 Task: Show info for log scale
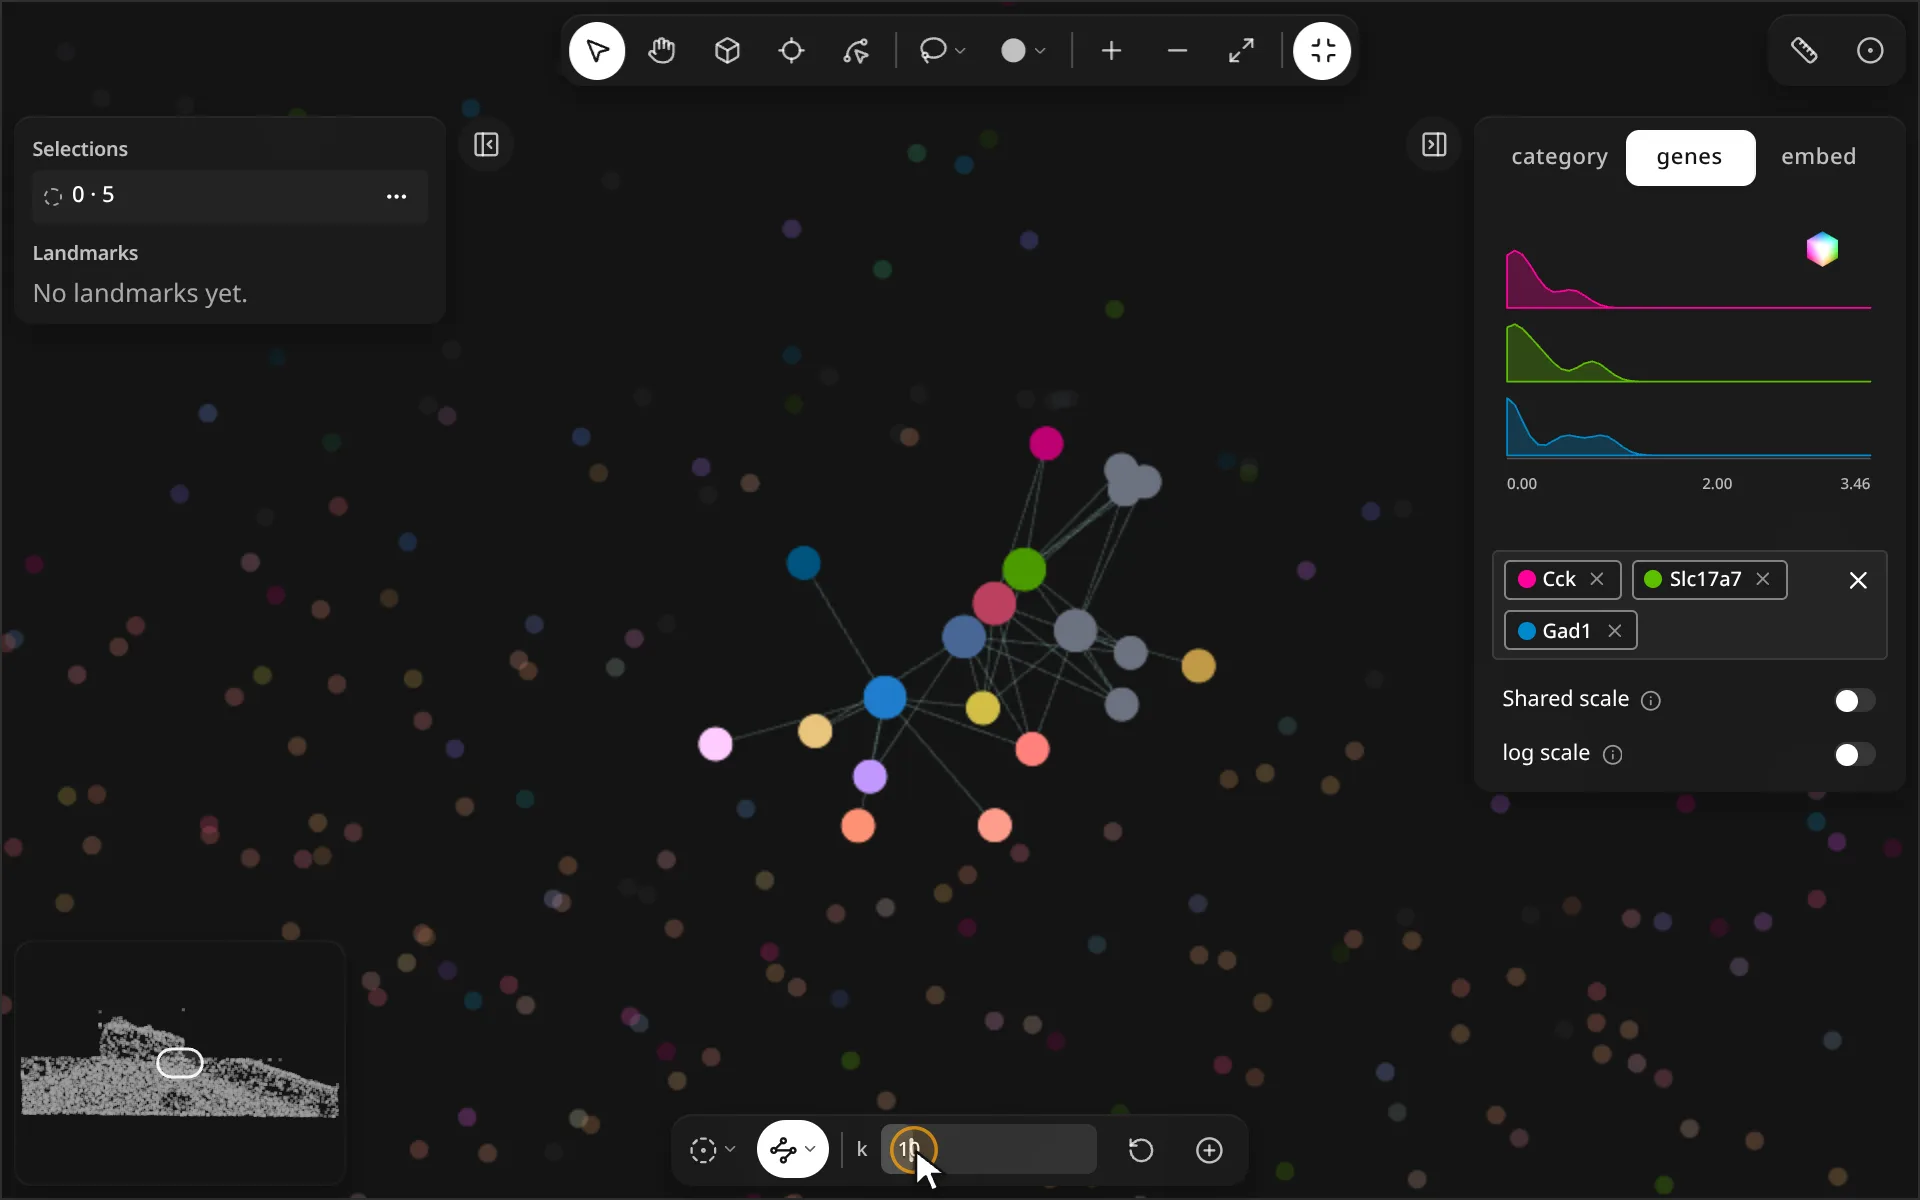1612,755
